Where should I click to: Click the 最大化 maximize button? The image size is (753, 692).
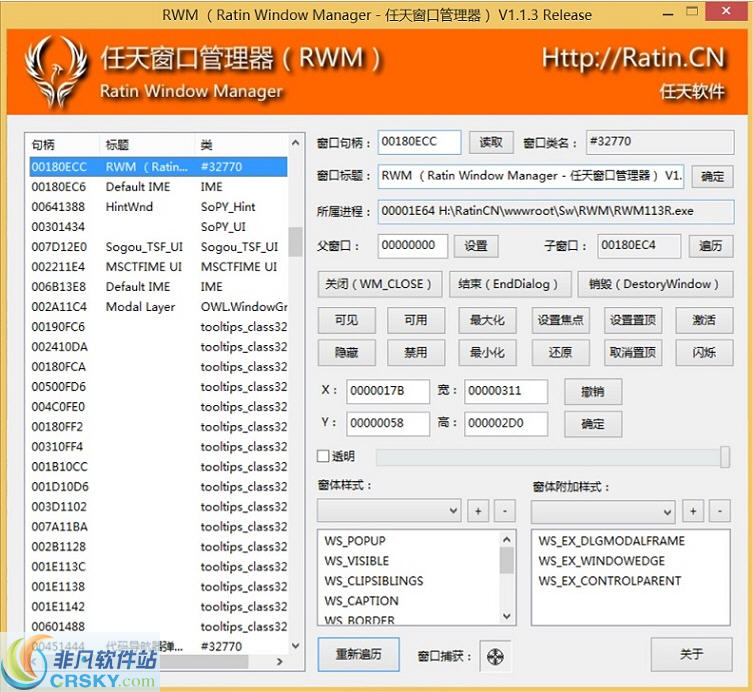(x=487, y=320)
